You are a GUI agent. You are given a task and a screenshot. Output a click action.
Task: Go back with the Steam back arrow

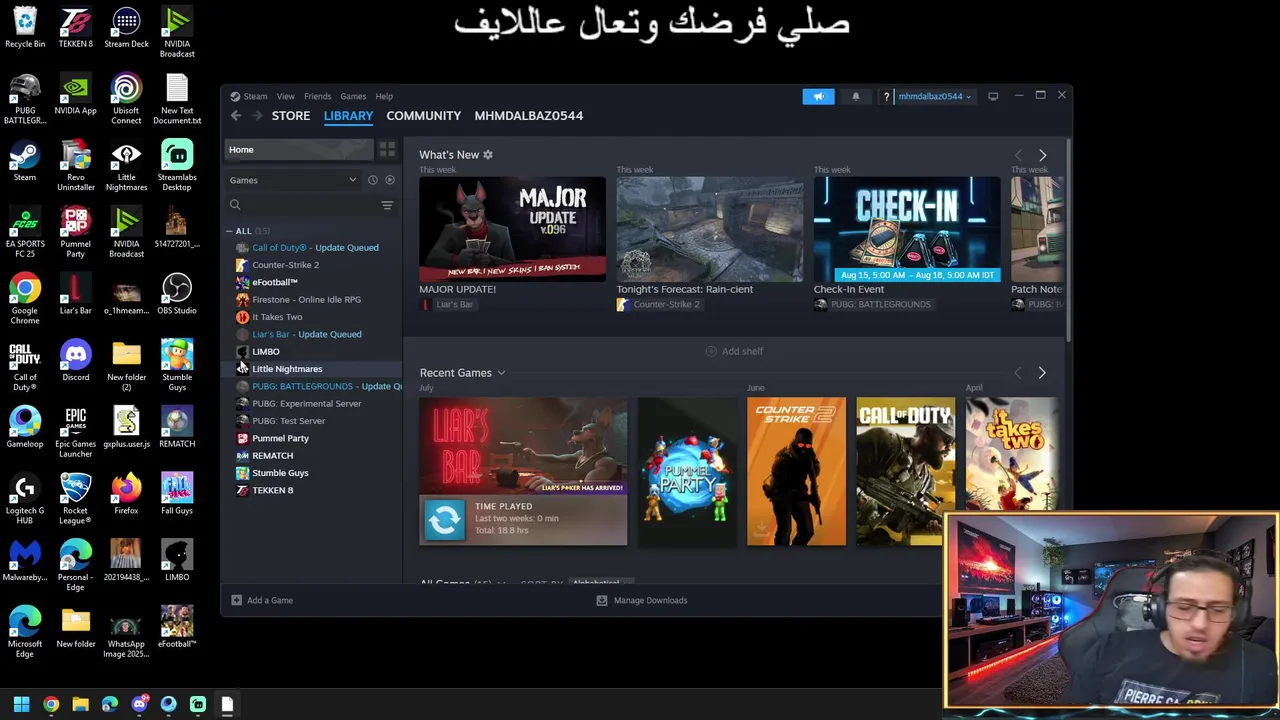point(236,116)
